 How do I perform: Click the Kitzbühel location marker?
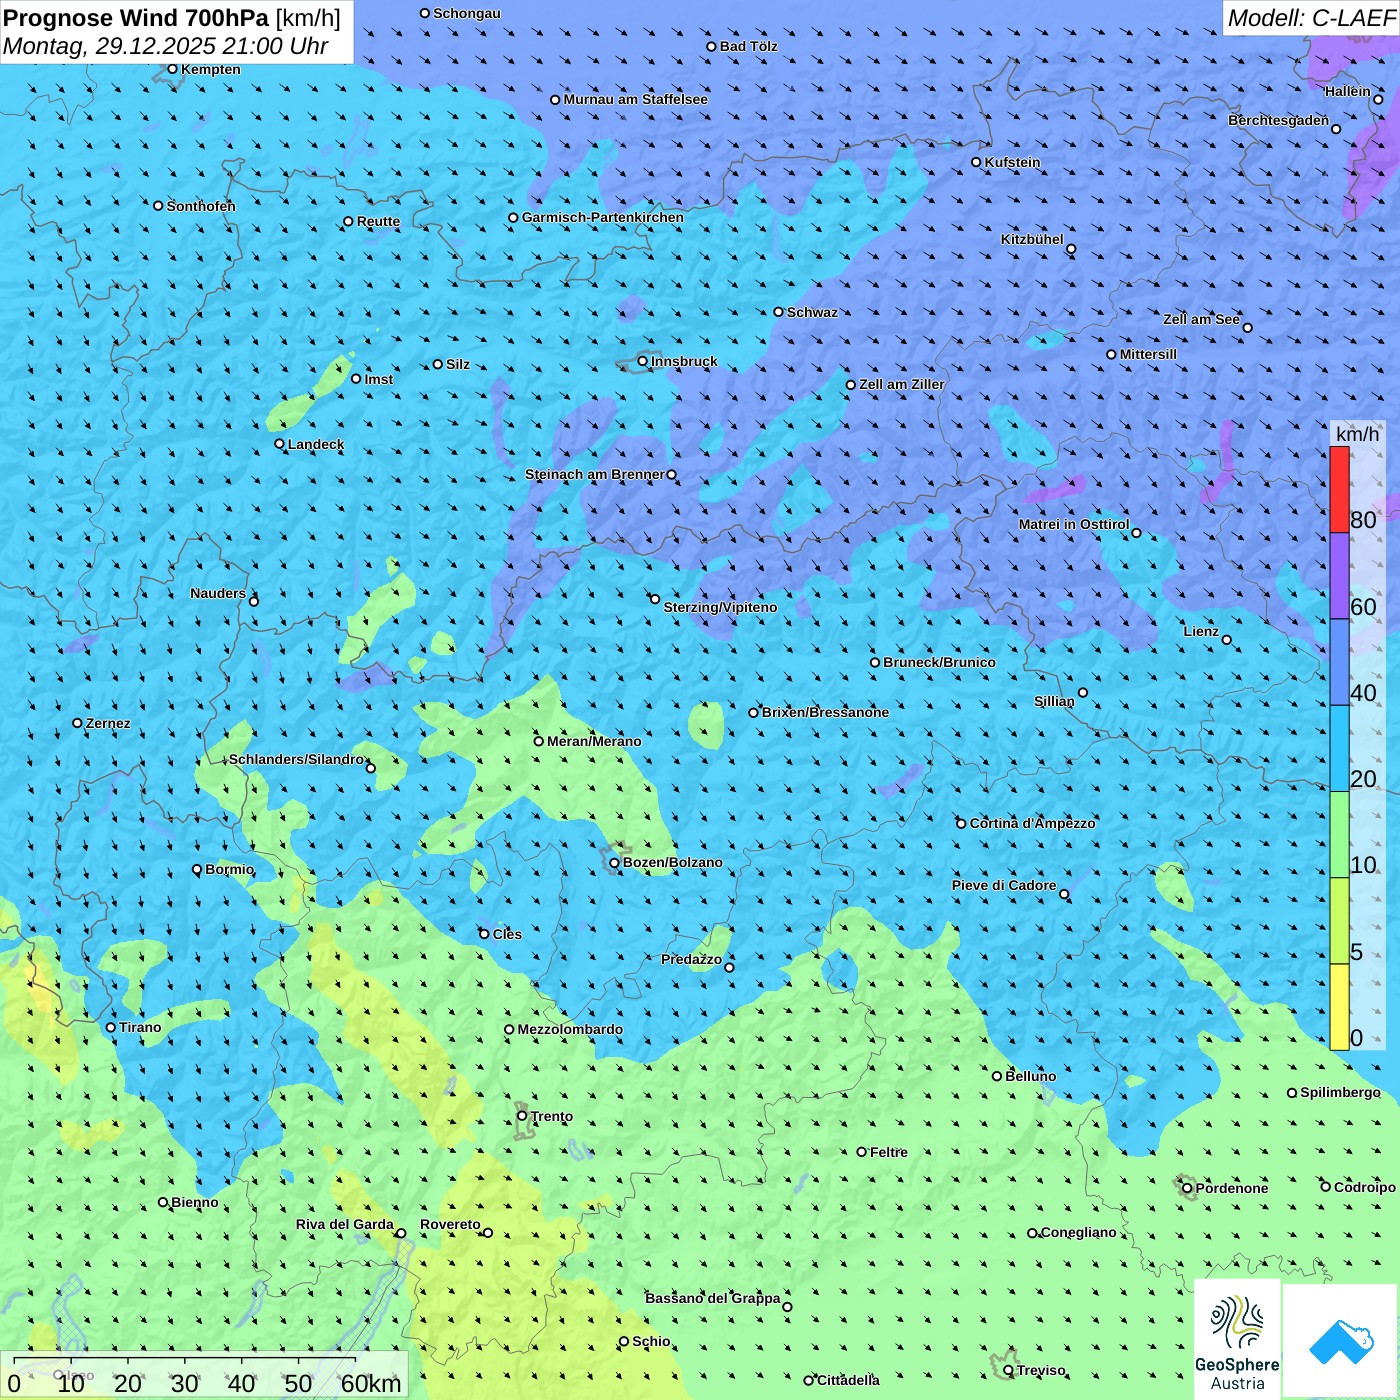[x=1071, y=249]
